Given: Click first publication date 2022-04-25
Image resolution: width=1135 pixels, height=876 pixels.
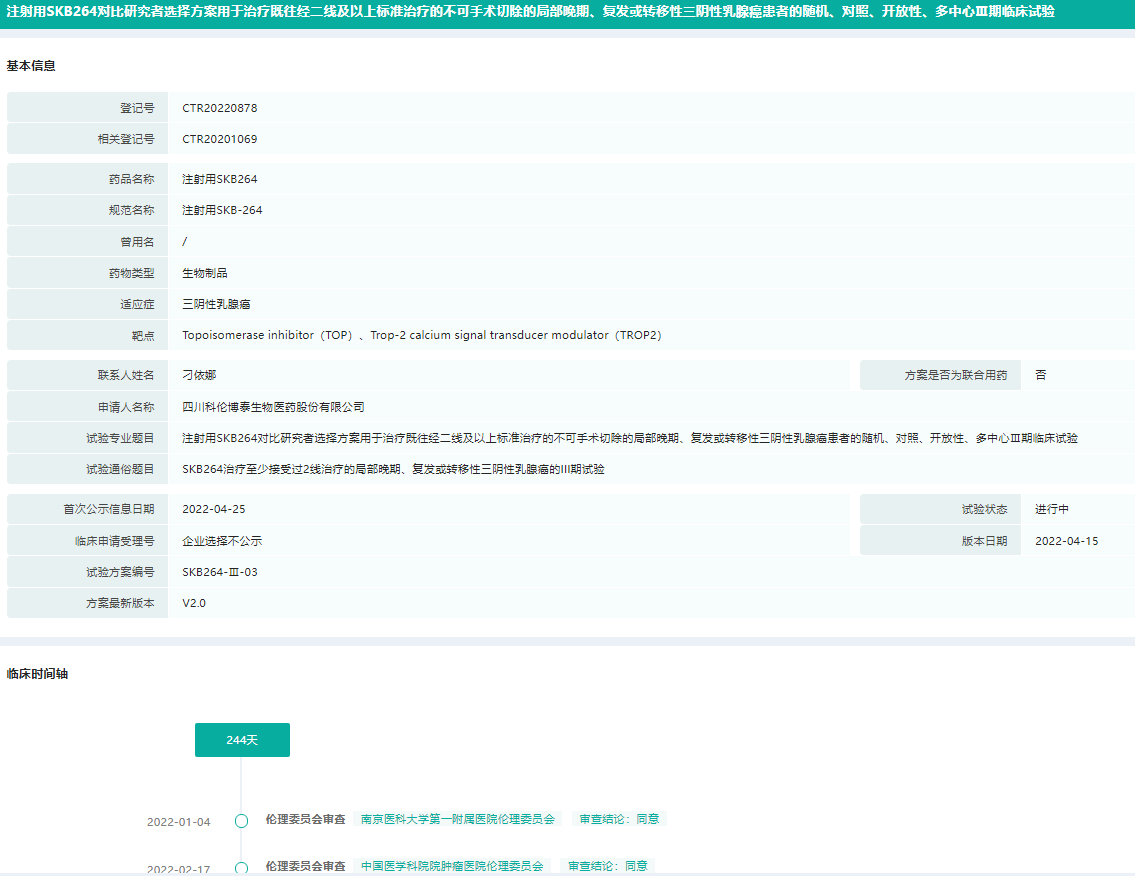Looking at the screenshot, I should [213, 509].
